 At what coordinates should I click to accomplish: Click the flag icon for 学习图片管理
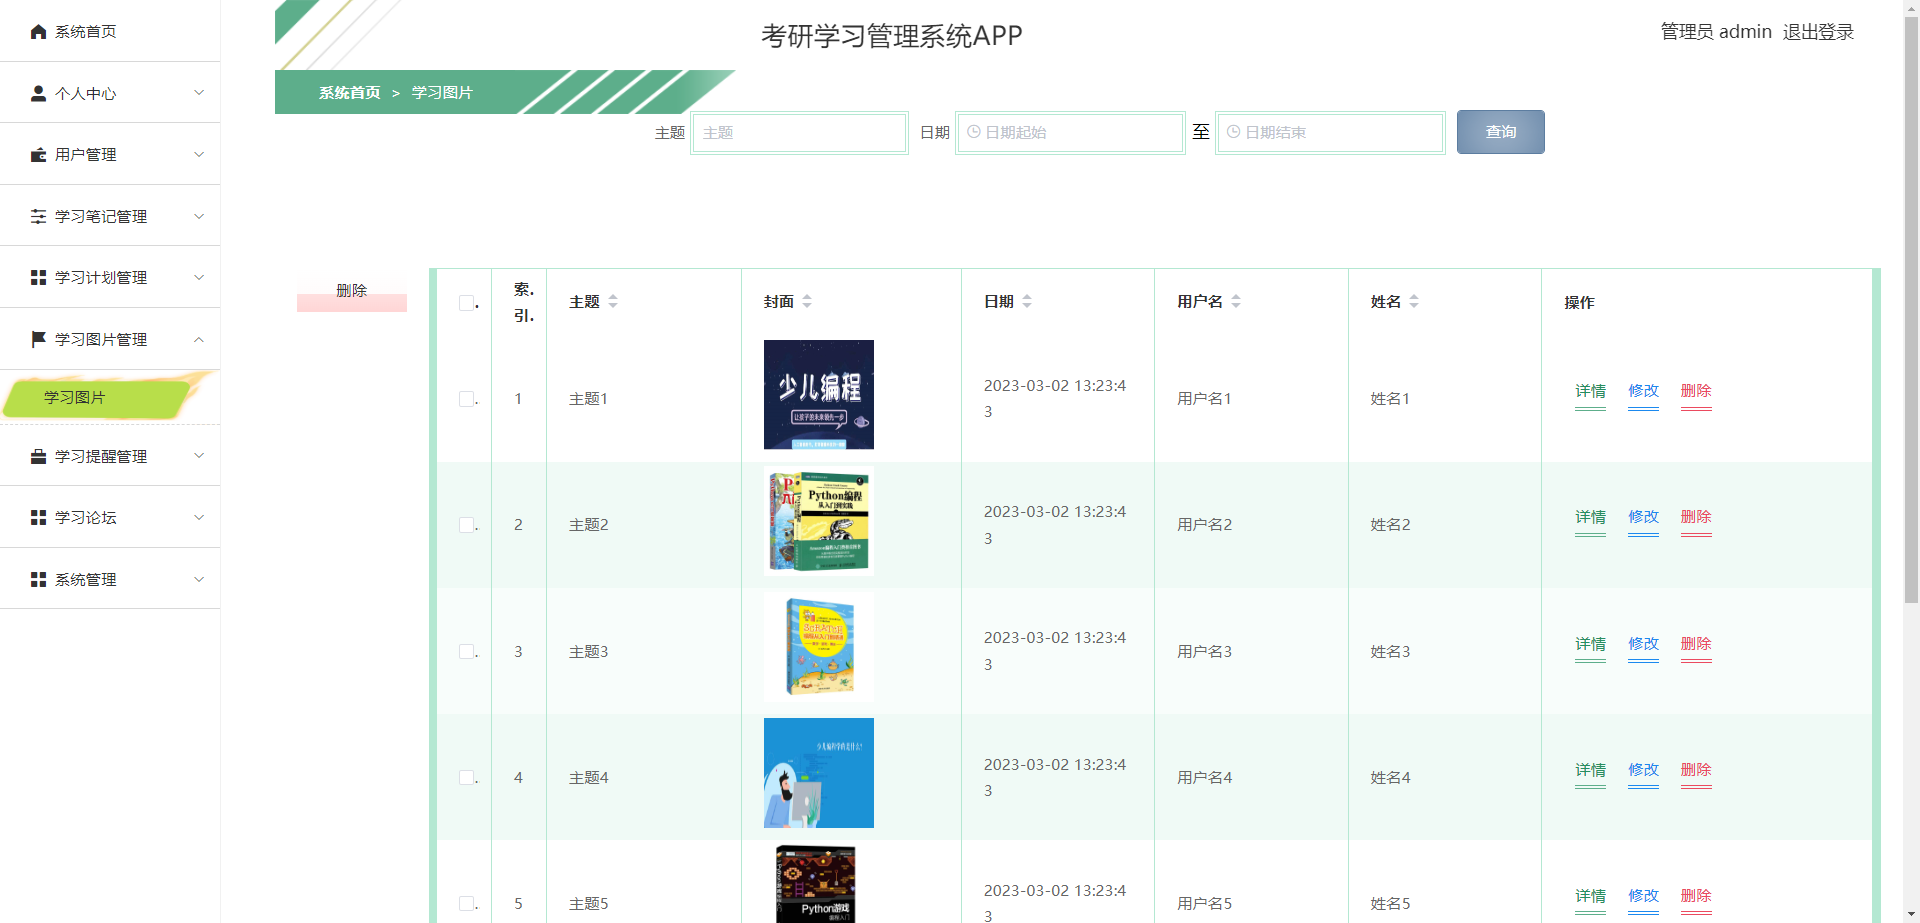(39, 339)
